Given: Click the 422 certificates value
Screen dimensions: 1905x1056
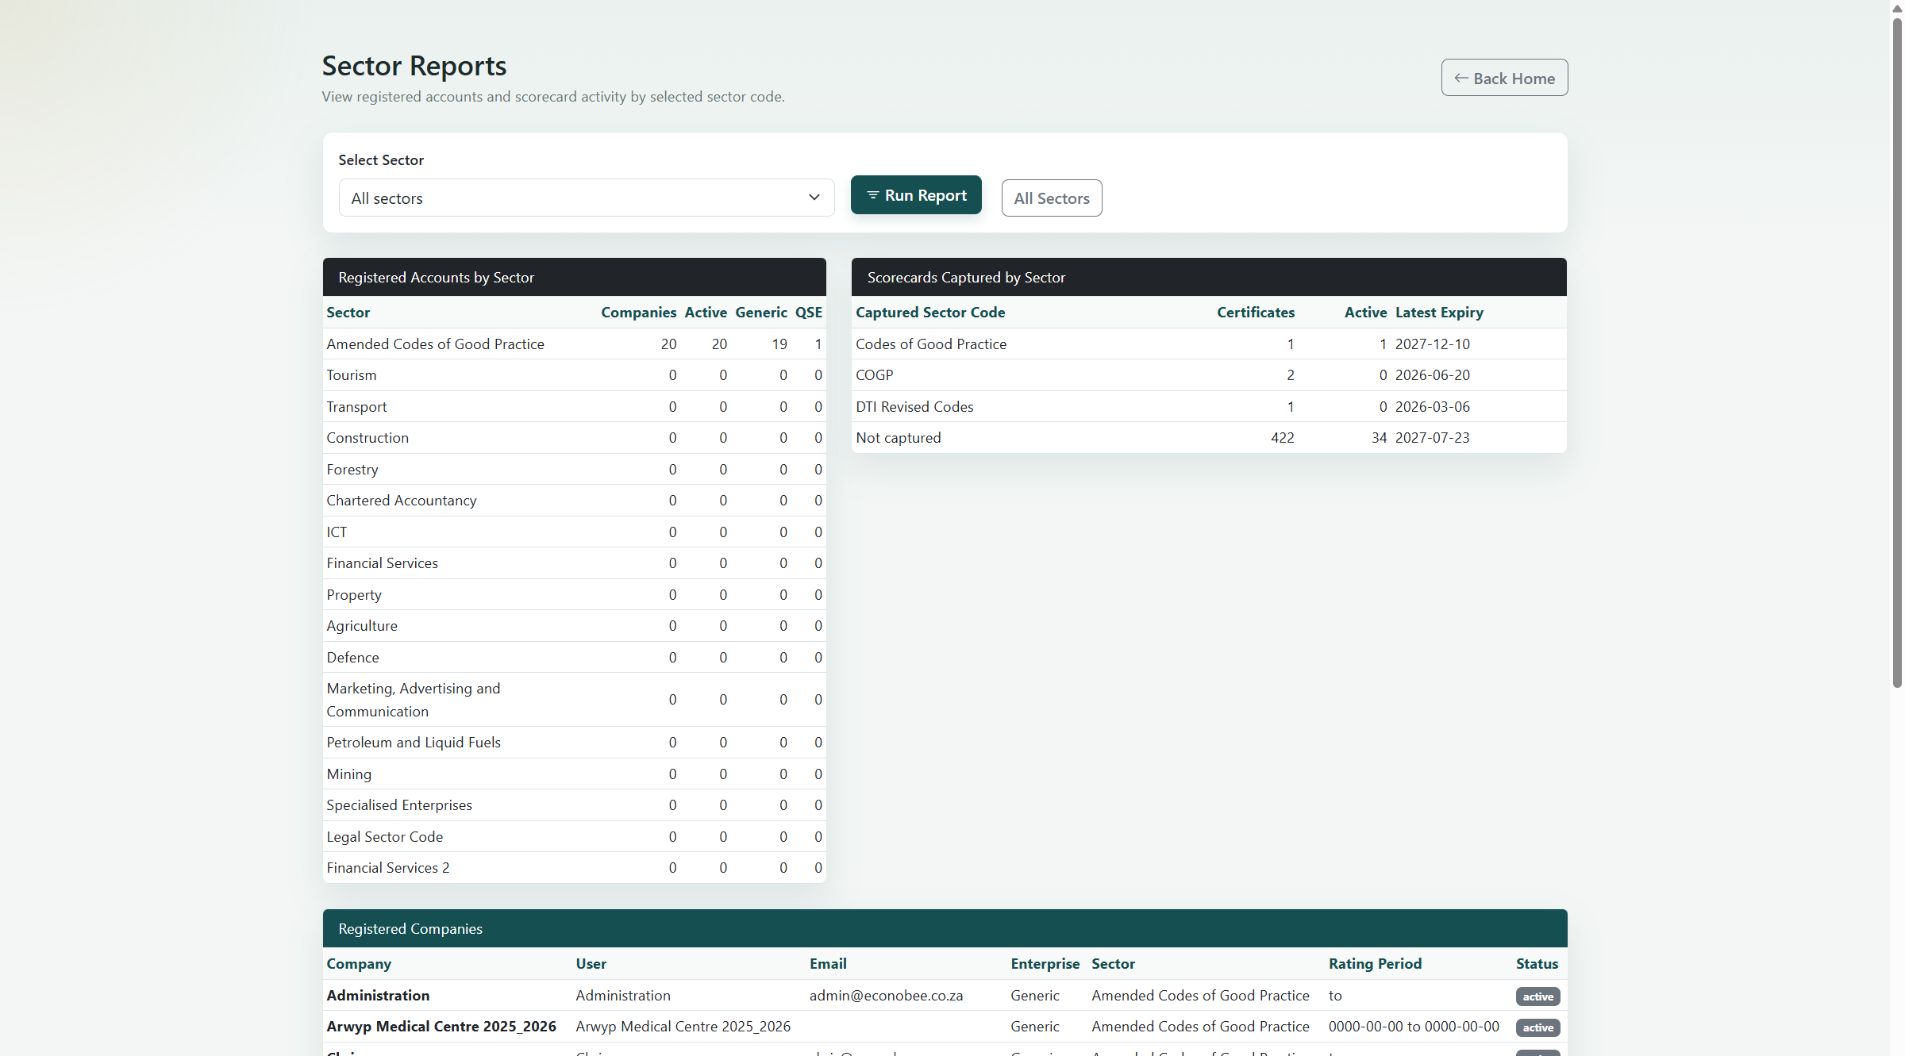Looking at the screenshot, I should coord(1282,438).
